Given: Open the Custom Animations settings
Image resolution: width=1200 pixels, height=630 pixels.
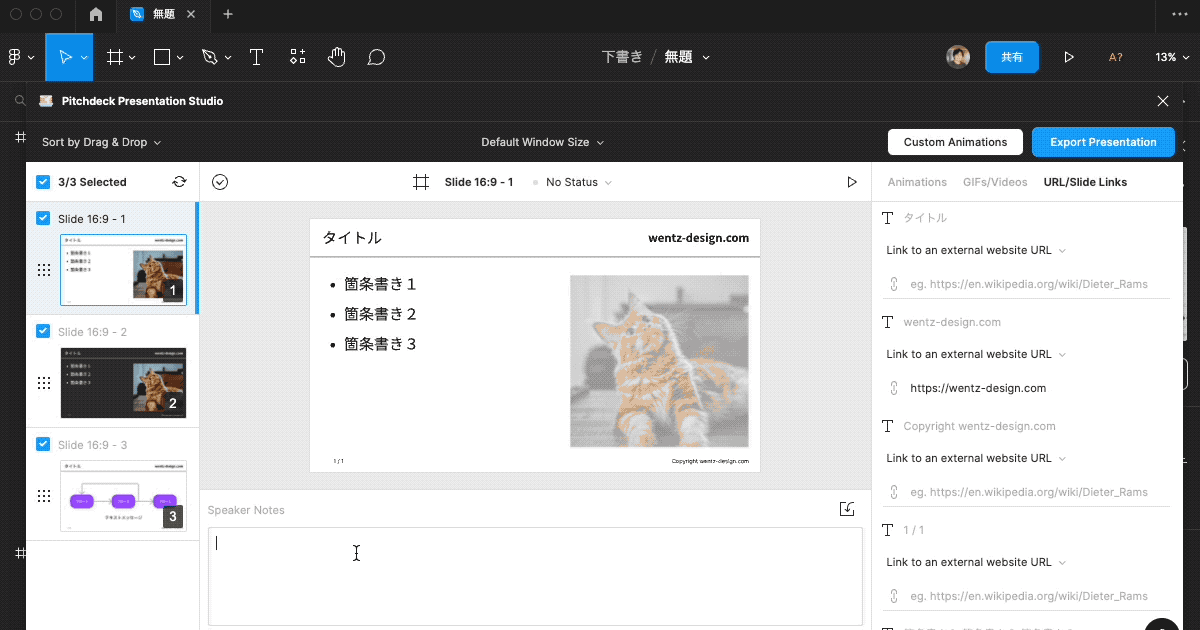Looking at the screenshot, I should 955,142.
